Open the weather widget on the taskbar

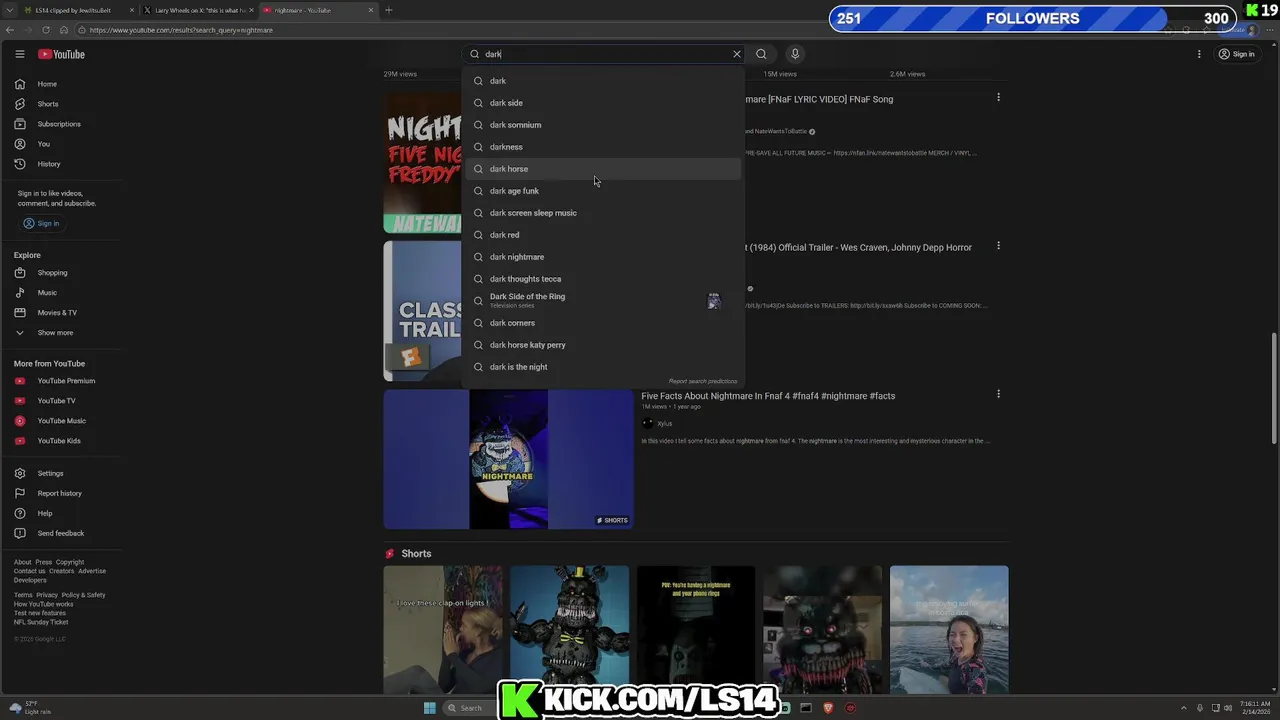30,708
